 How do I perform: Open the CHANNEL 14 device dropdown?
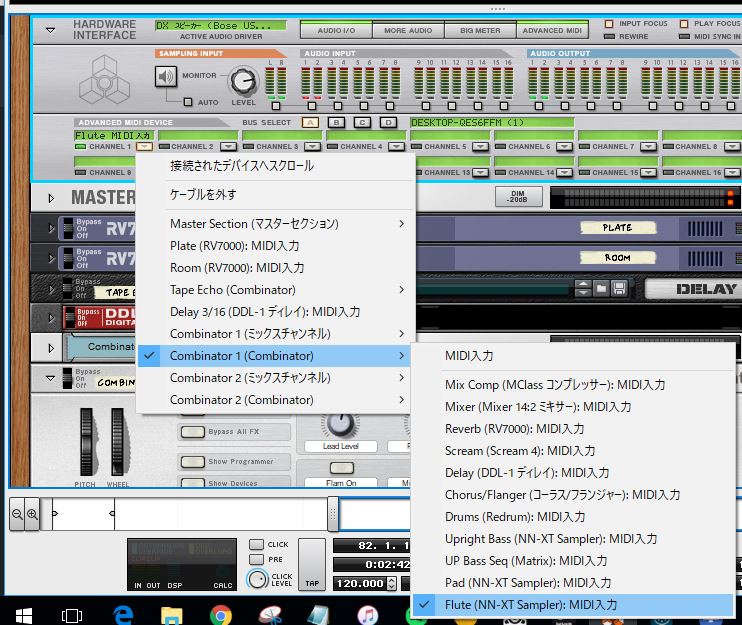(x=565, y=173)
